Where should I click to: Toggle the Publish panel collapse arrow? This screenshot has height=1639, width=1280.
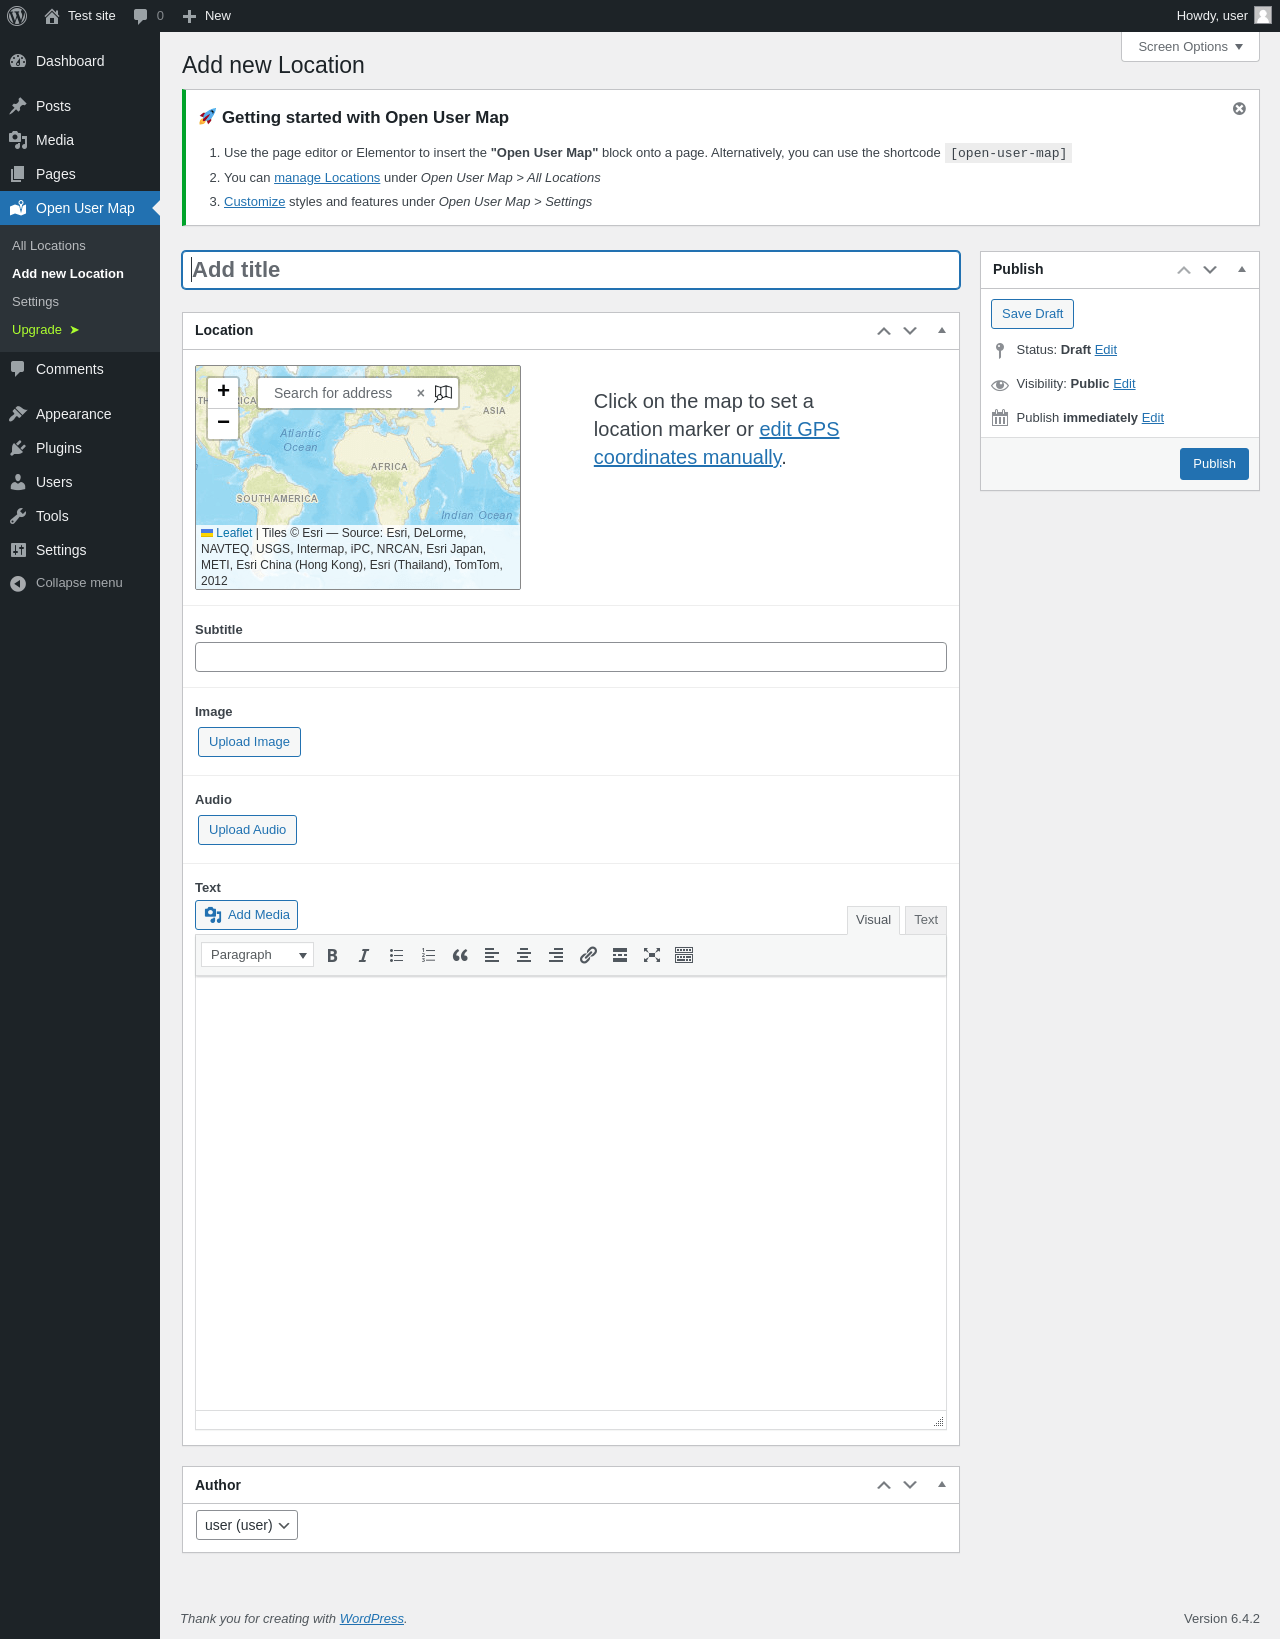point(1241,270)
